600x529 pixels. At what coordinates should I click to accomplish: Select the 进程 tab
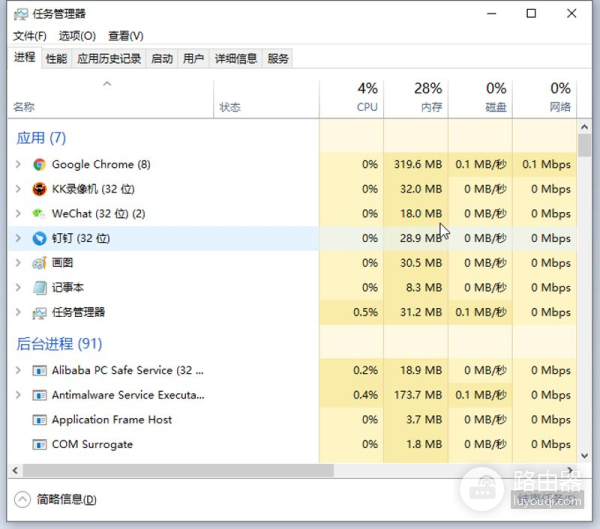pos(24,57)
